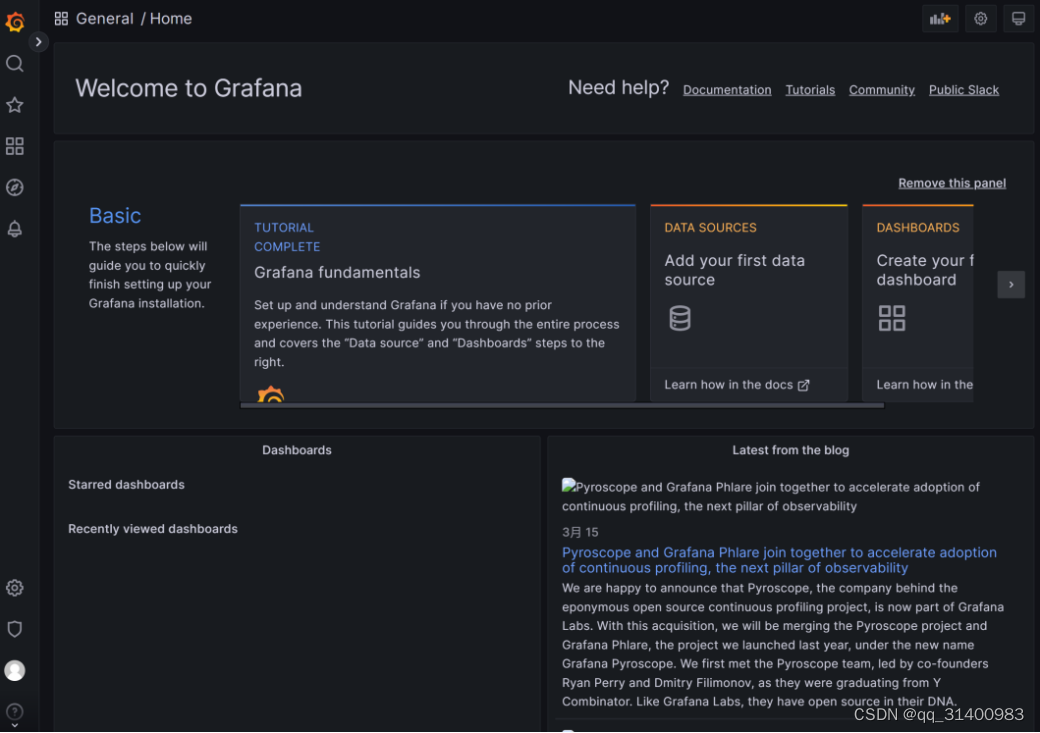Open Configuration via the sidebar gear icon
Viewport: 1040px width, 733px height.
click(15, 588)
